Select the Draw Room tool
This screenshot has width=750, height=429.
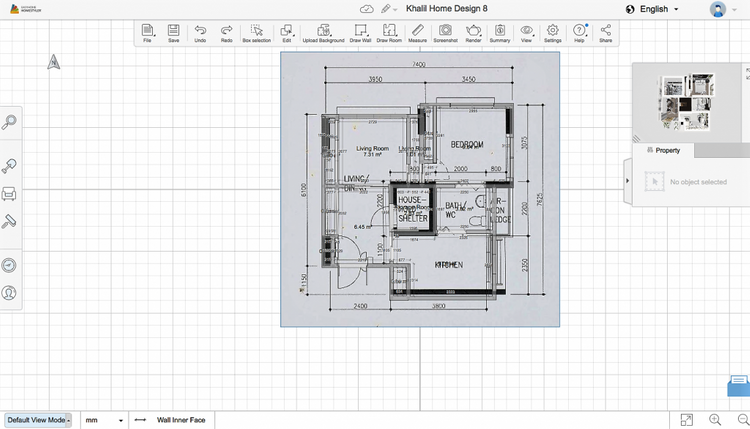pyautogui.click(x=389, y=33)
